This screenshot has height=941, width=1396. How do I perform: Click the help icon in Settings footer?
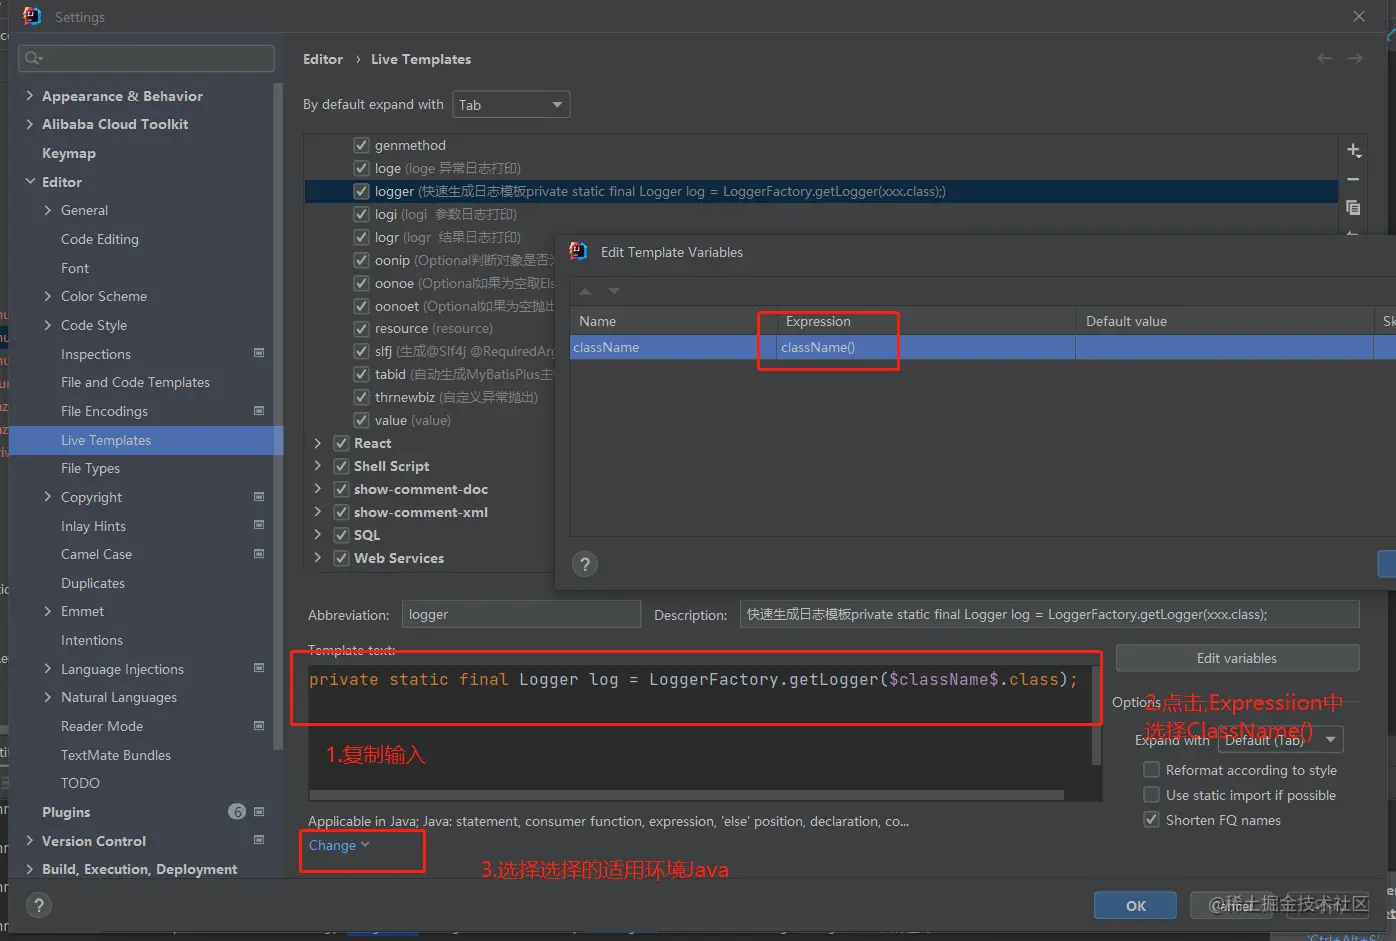pyautogui.click(x=38, y=905)
